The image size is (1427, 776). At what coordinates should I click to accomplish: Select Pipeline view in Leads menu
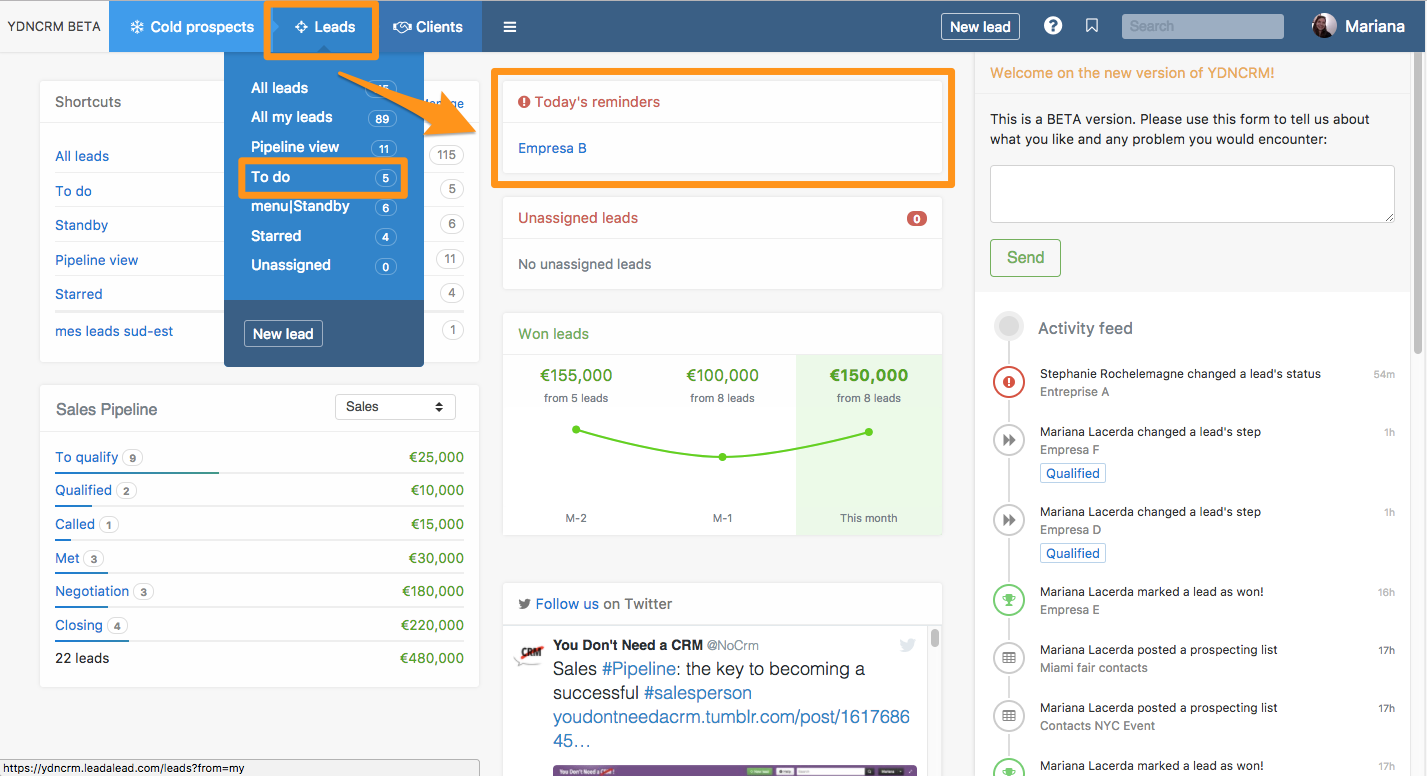pos(295,147)
